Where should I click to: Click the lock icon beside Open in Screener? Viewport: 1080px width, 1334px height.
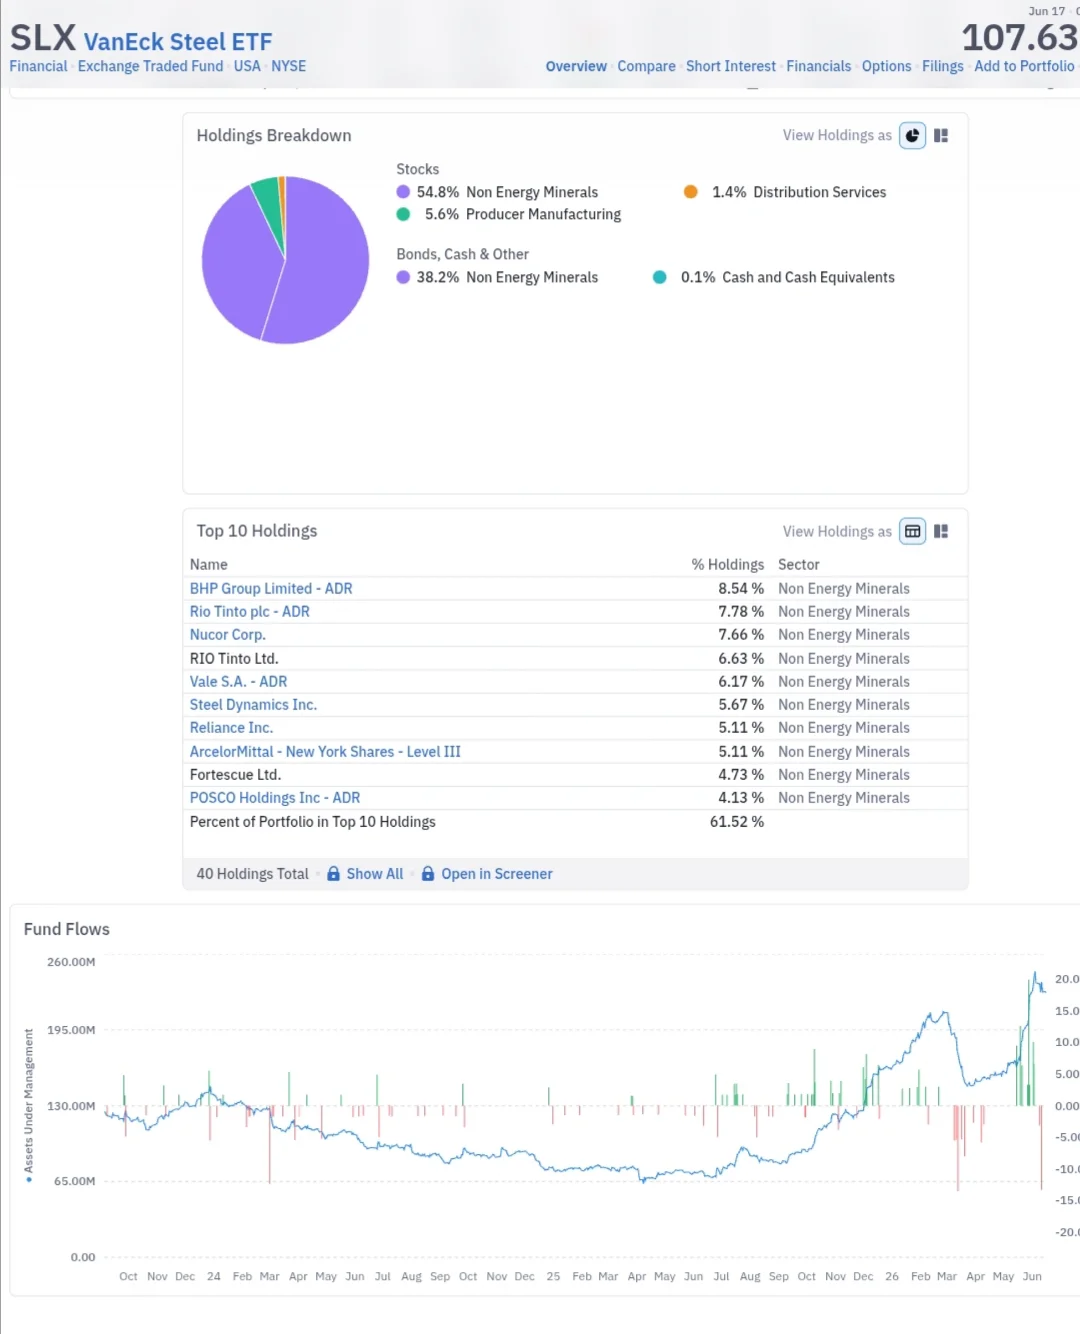point(428,874)
